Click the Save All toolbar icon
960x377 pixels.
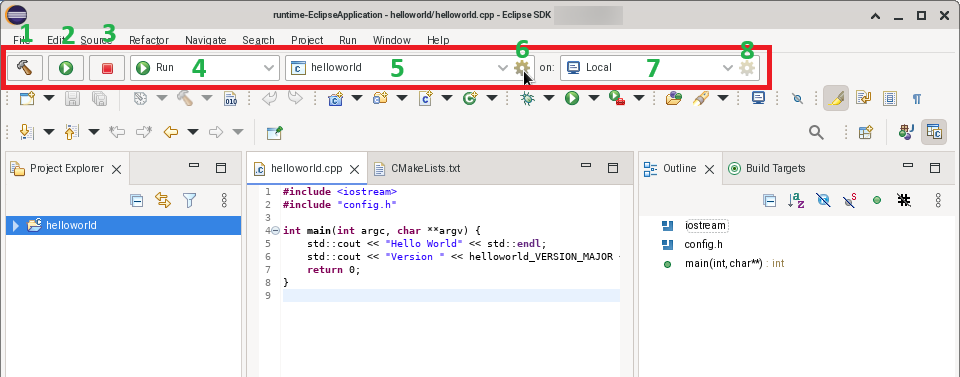click(x=99, y=98)
